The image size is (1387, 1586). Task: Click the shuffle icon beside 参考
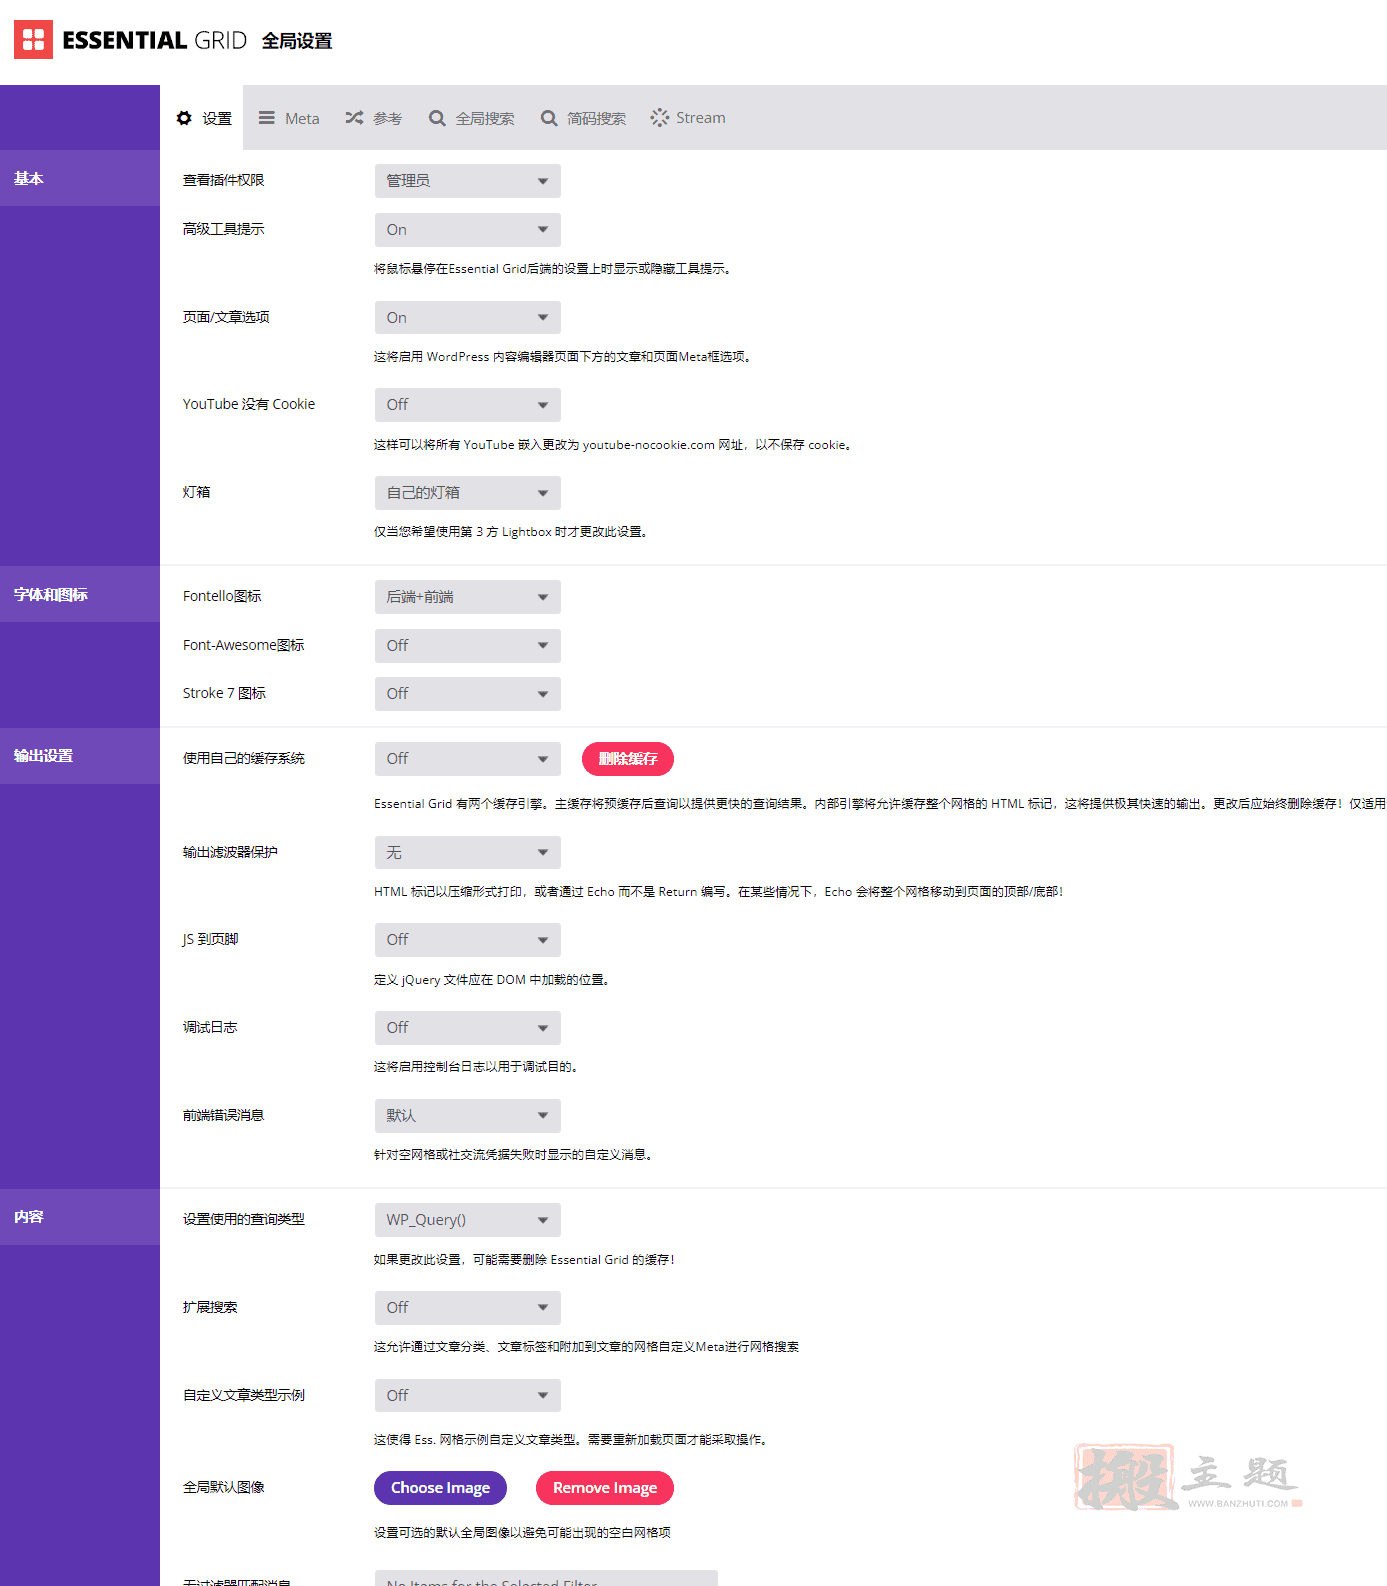click(354, 118)
